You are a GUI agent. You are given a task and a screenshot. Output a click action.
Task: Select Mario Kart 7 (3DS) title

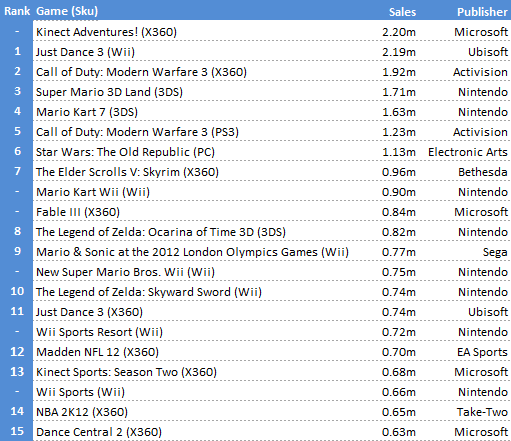point(87,112)
